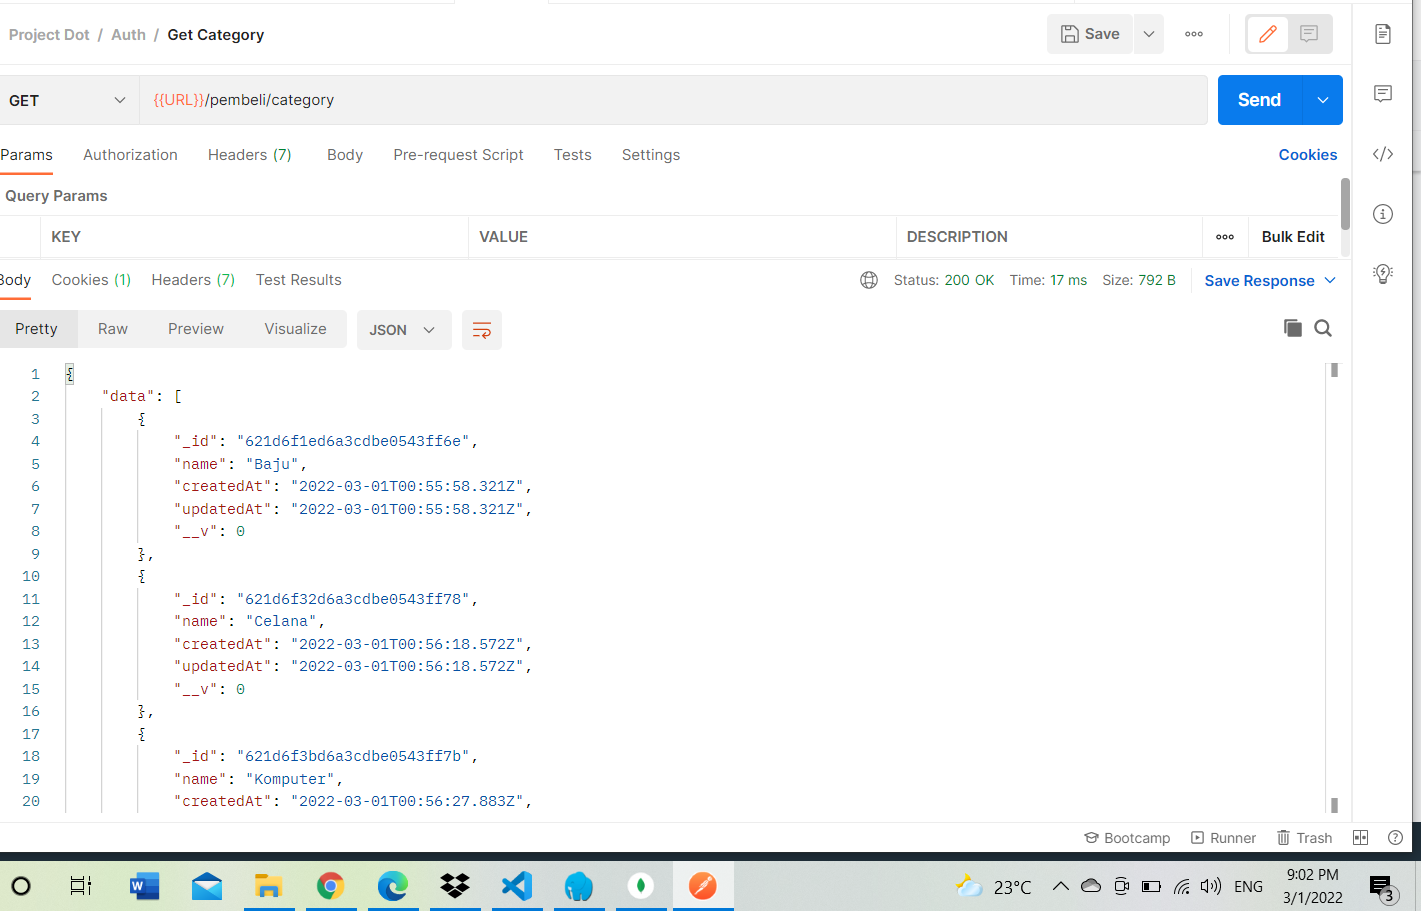Open the Pre-request Script tab
This screenshot has height=911, width=1421.
coord(458,155)
